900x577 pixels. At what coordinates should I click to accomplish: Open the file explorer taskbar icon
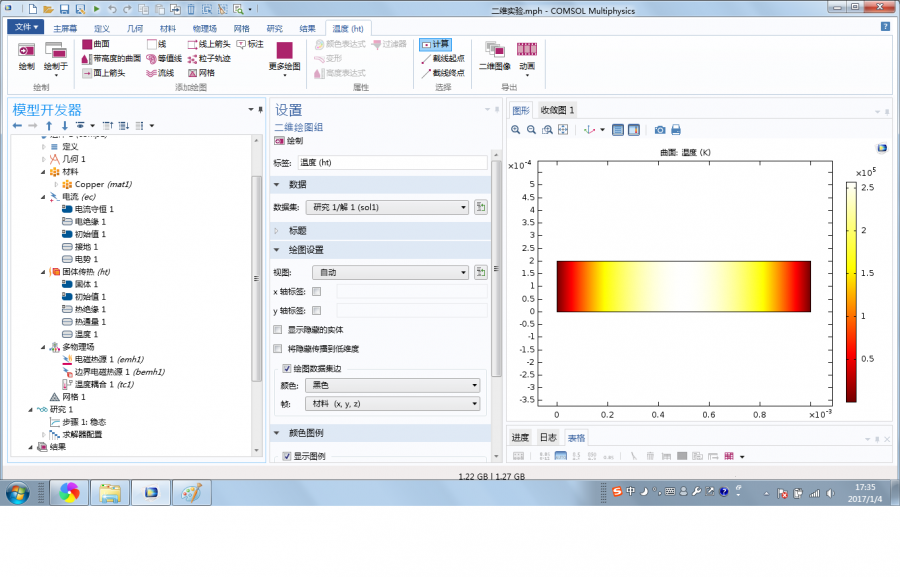[x=110, y=493]
